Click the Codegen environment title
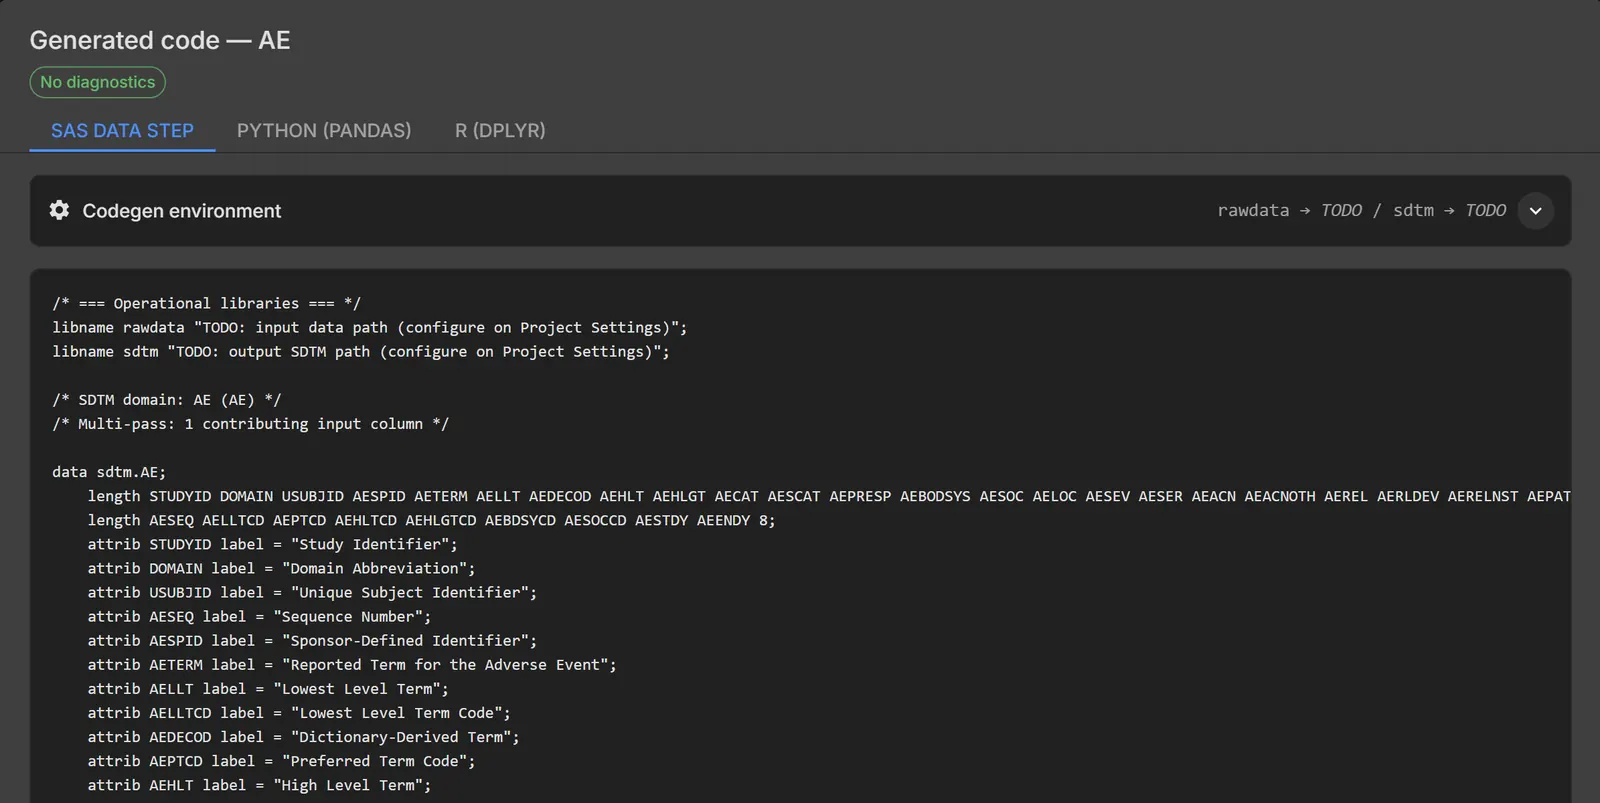Screen dimensions: 1600x803 (182, 211)
